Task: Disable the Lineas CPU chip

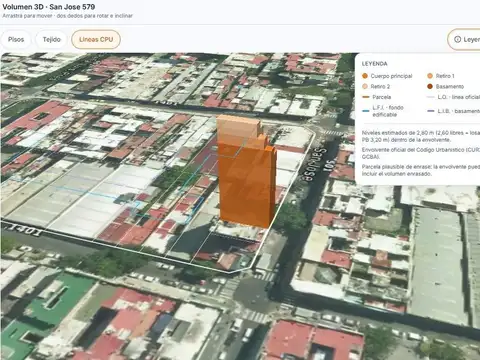Action: coord(96,39)
